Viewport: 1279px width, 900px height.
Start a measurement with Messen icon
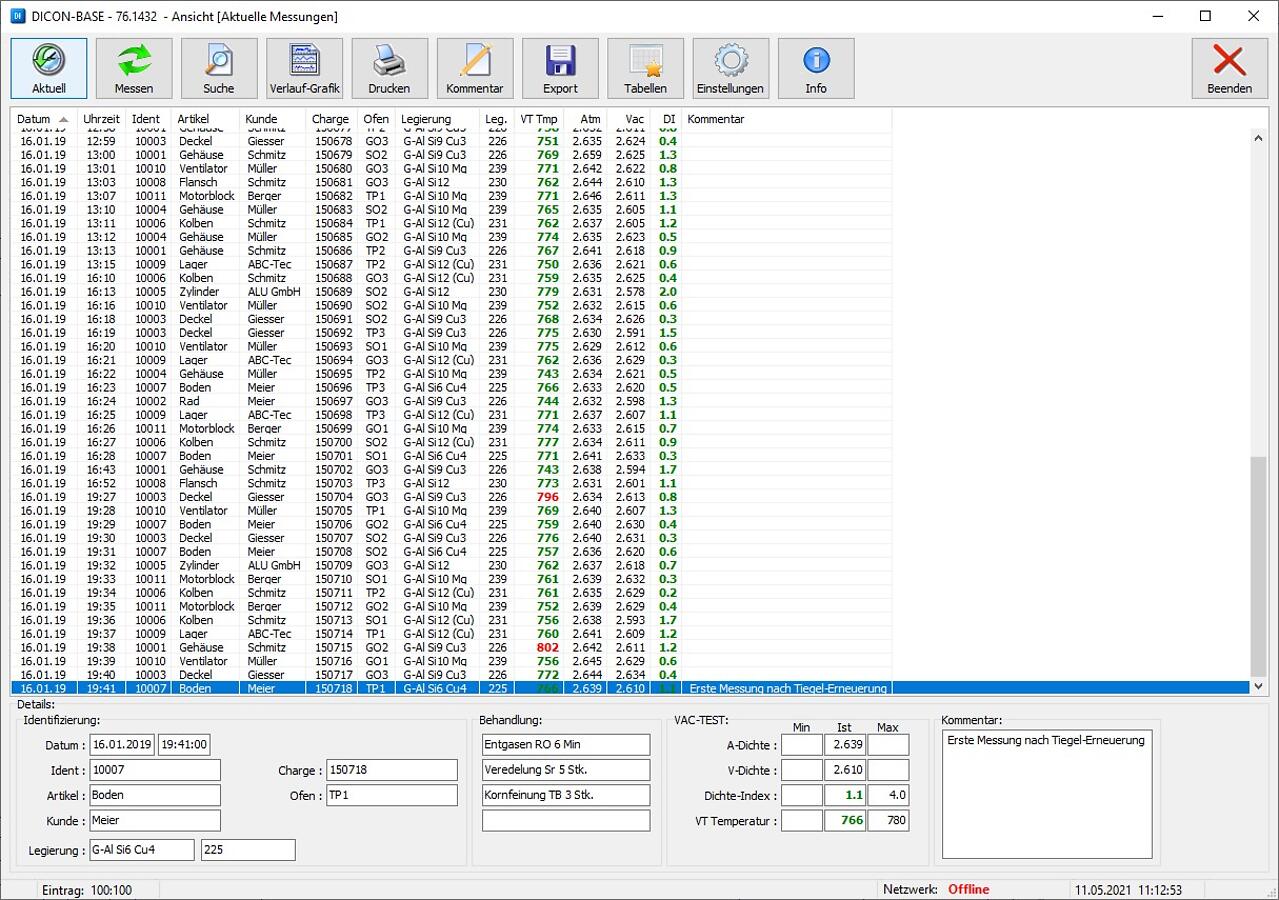pos(134,68)
